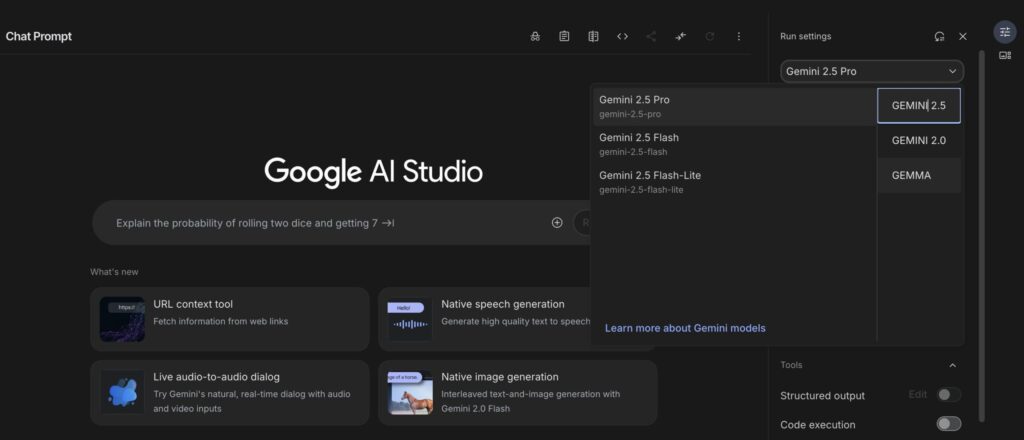Switch to GEMMA category tab
This screenshot has width=1024, height=440.
pos(919,176)
